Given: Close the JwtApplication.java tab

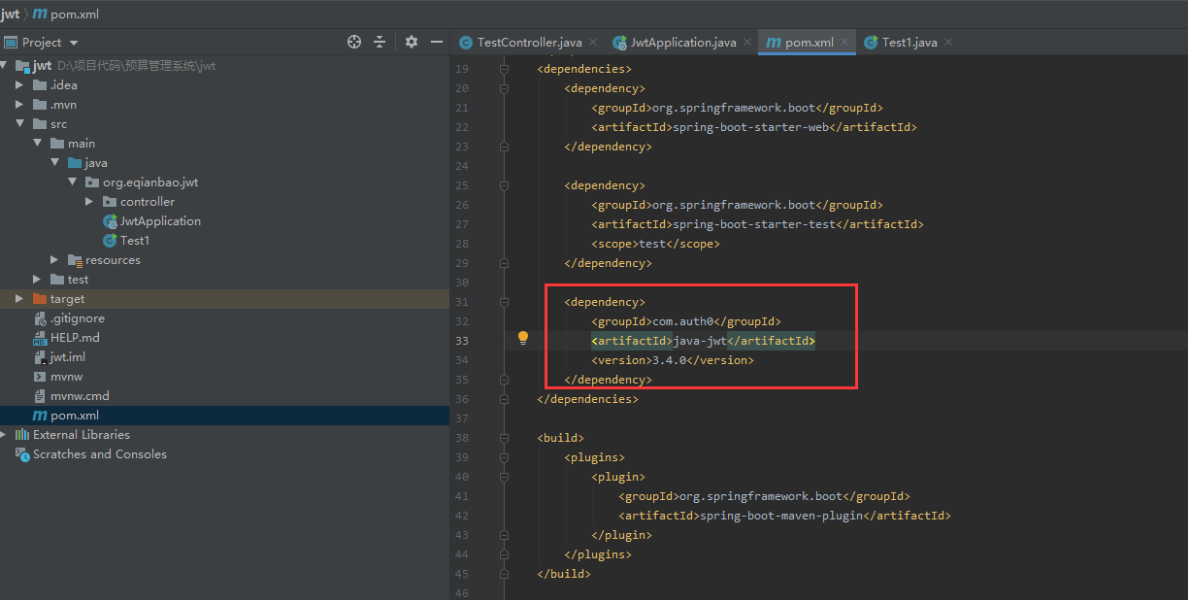Looking at the screenshot, I should point(747,42).
